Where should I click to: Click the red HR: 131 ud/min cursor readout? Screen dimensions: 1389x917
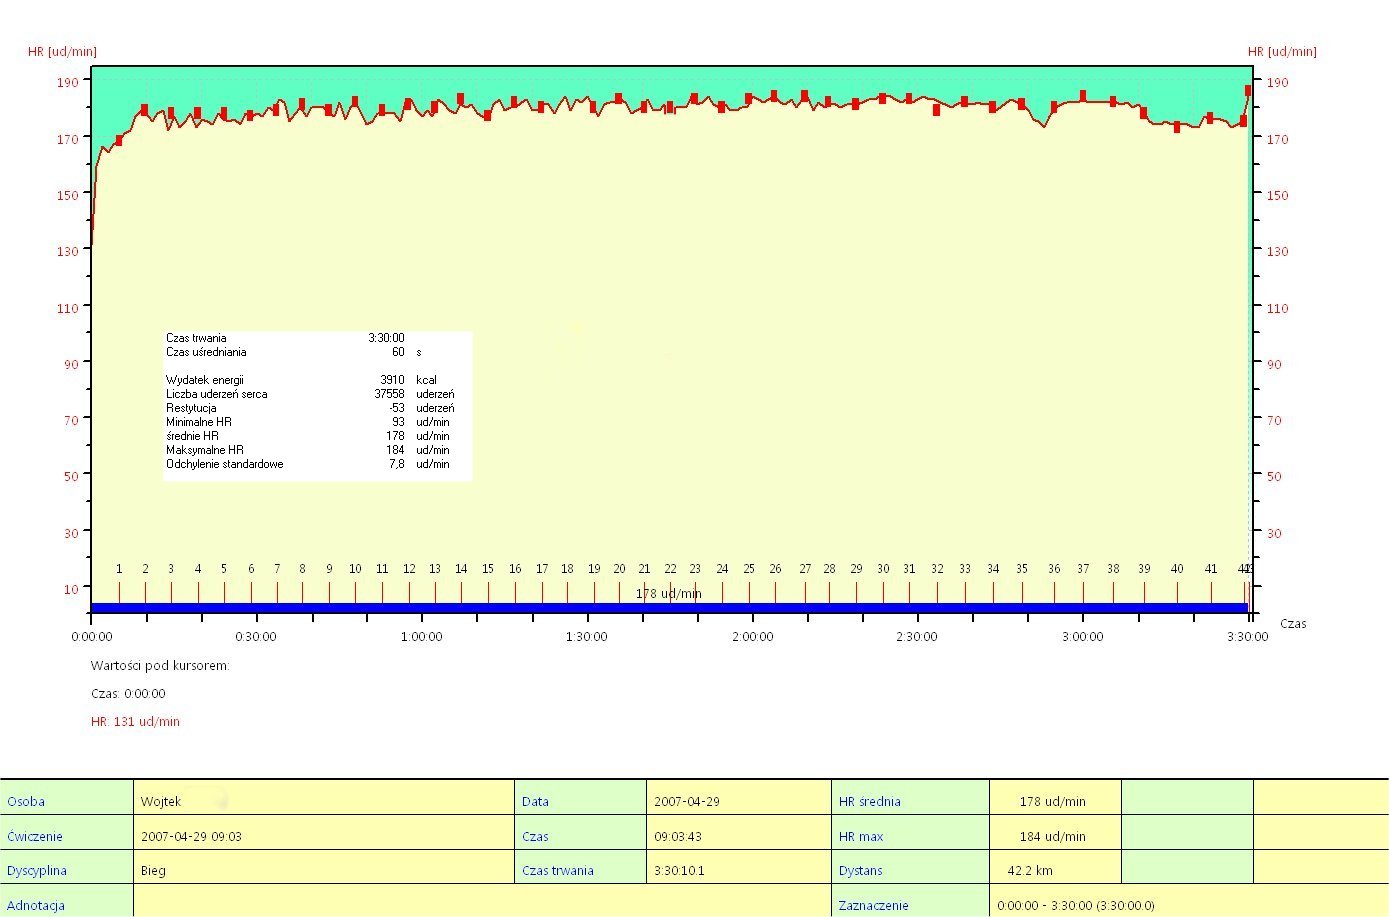[135, 721]
